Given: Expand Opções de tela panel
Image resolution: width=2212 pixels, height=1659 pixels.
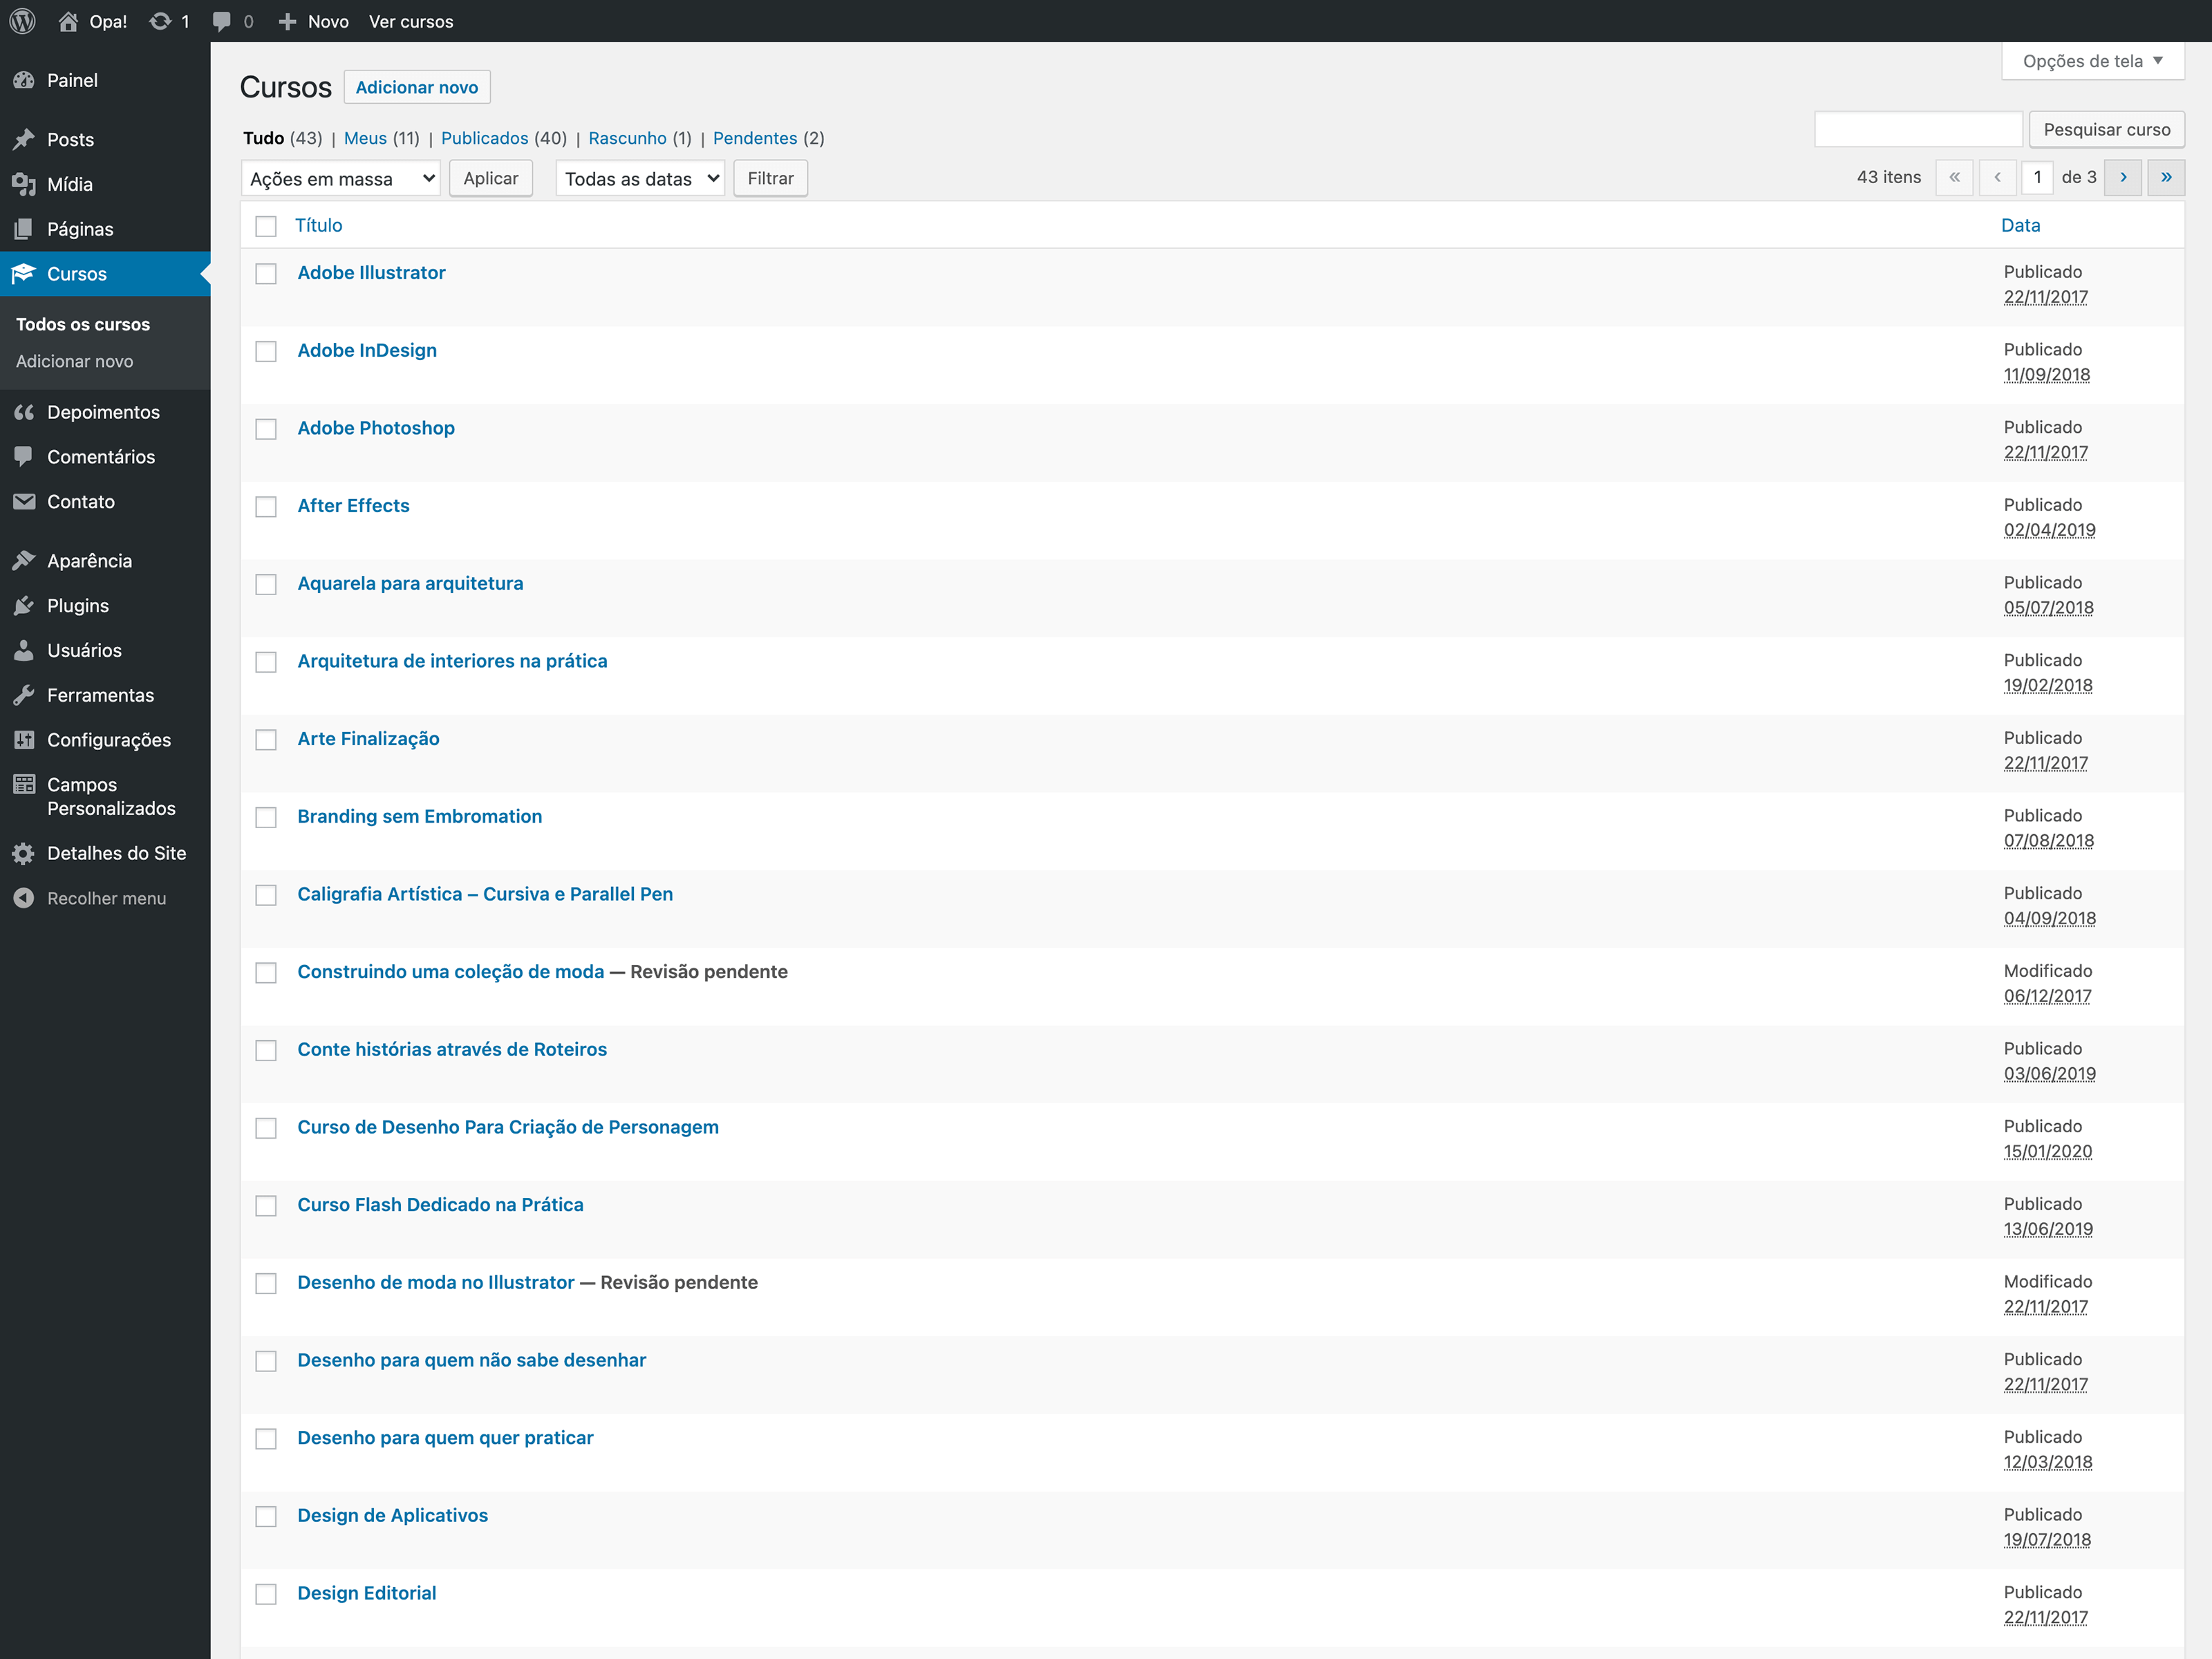Looking at the screenshot, I should 2092,61.
